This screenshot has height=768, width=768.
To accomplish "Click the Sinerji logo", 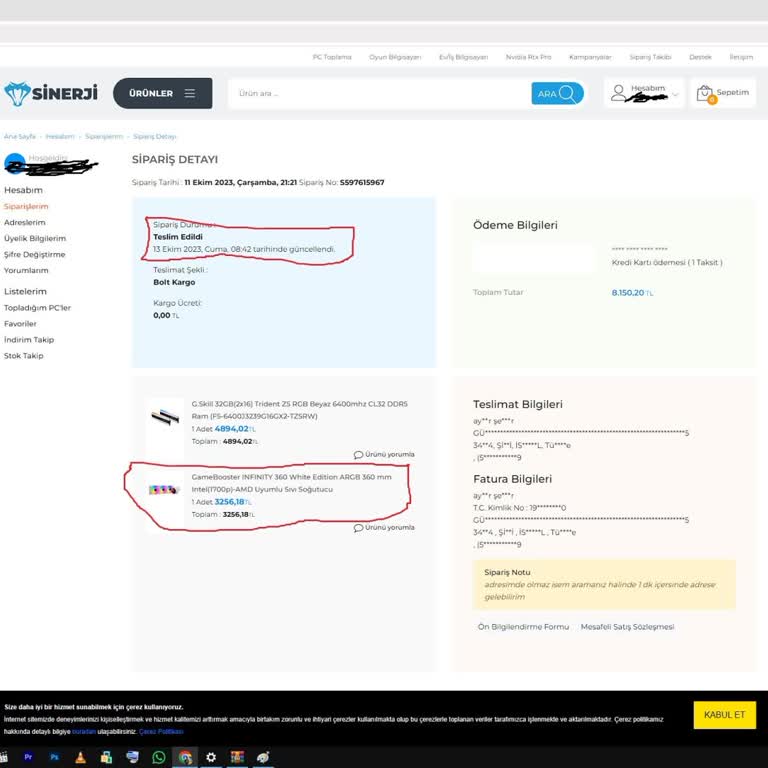I will (x=50, y=93).
